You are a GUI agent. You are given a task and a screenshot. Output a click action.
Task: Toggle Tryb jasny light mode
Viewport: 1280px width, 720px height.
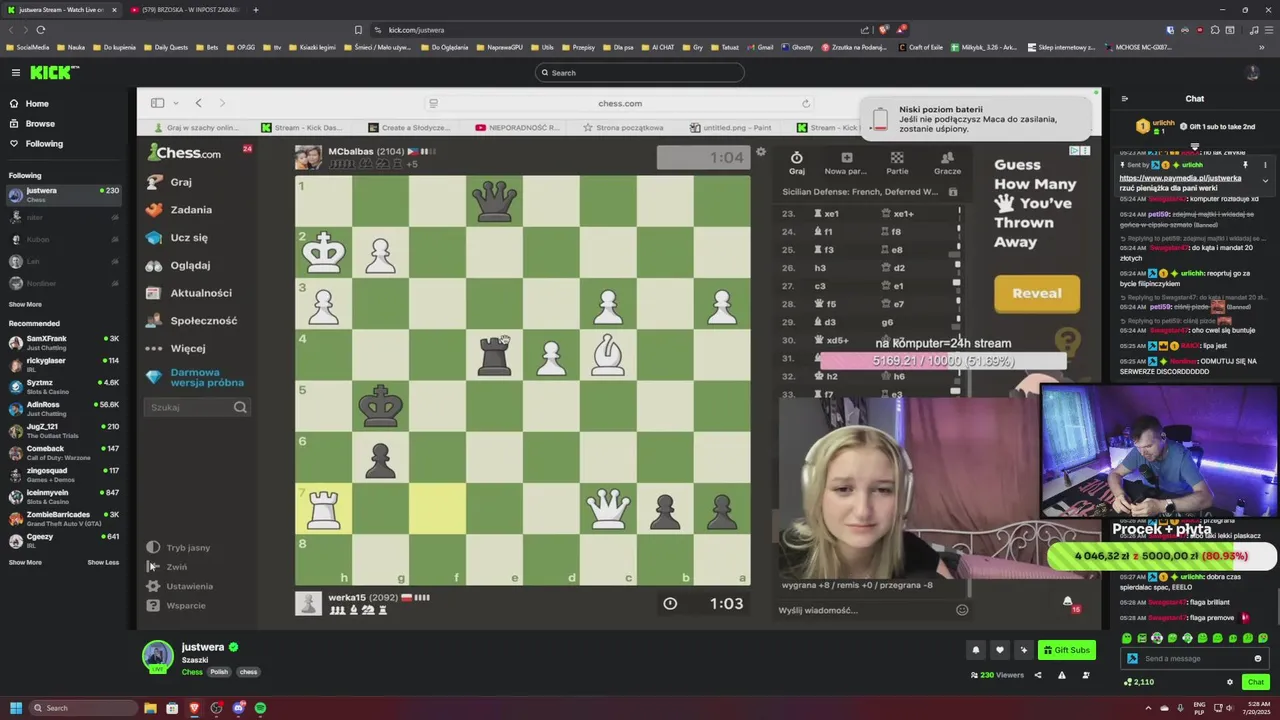point(188,548)
